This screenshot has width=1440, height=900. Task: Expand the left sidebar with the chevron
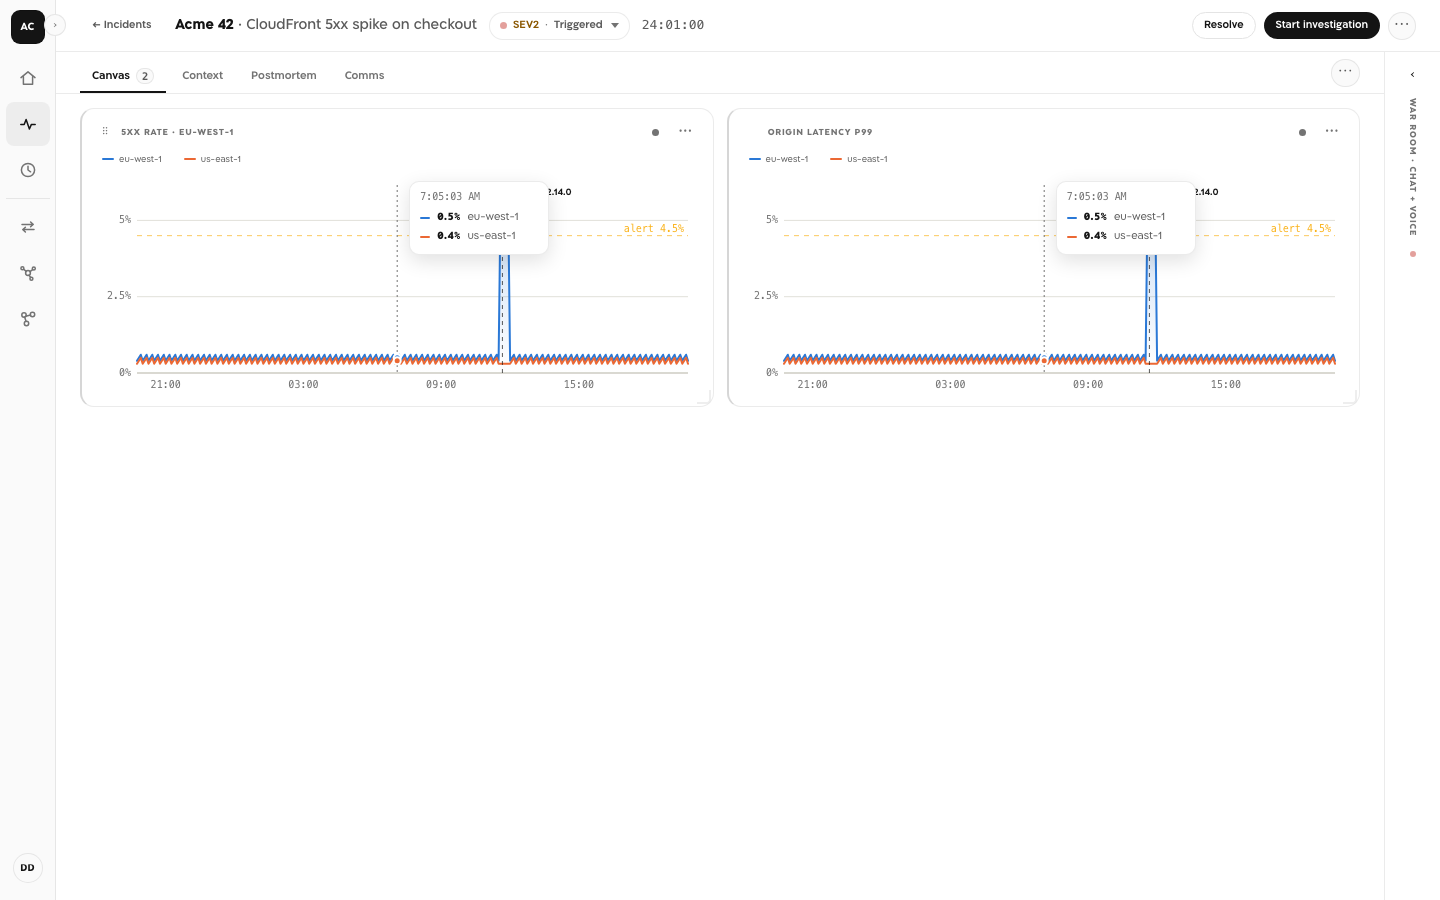coord(55,25)
